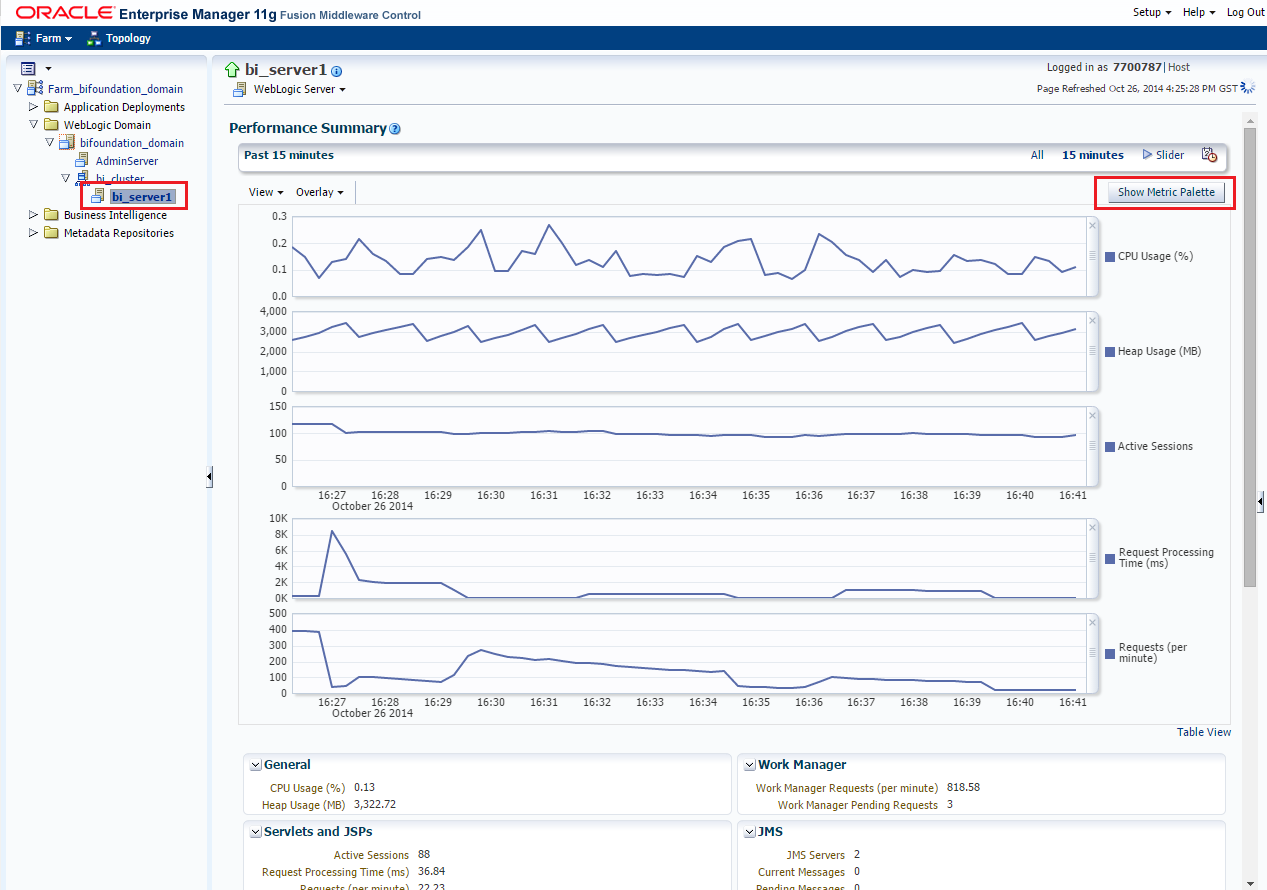Click the scrollbar down arrow
Viewport: 1267px width, 890px height.
coord(1249,883)
